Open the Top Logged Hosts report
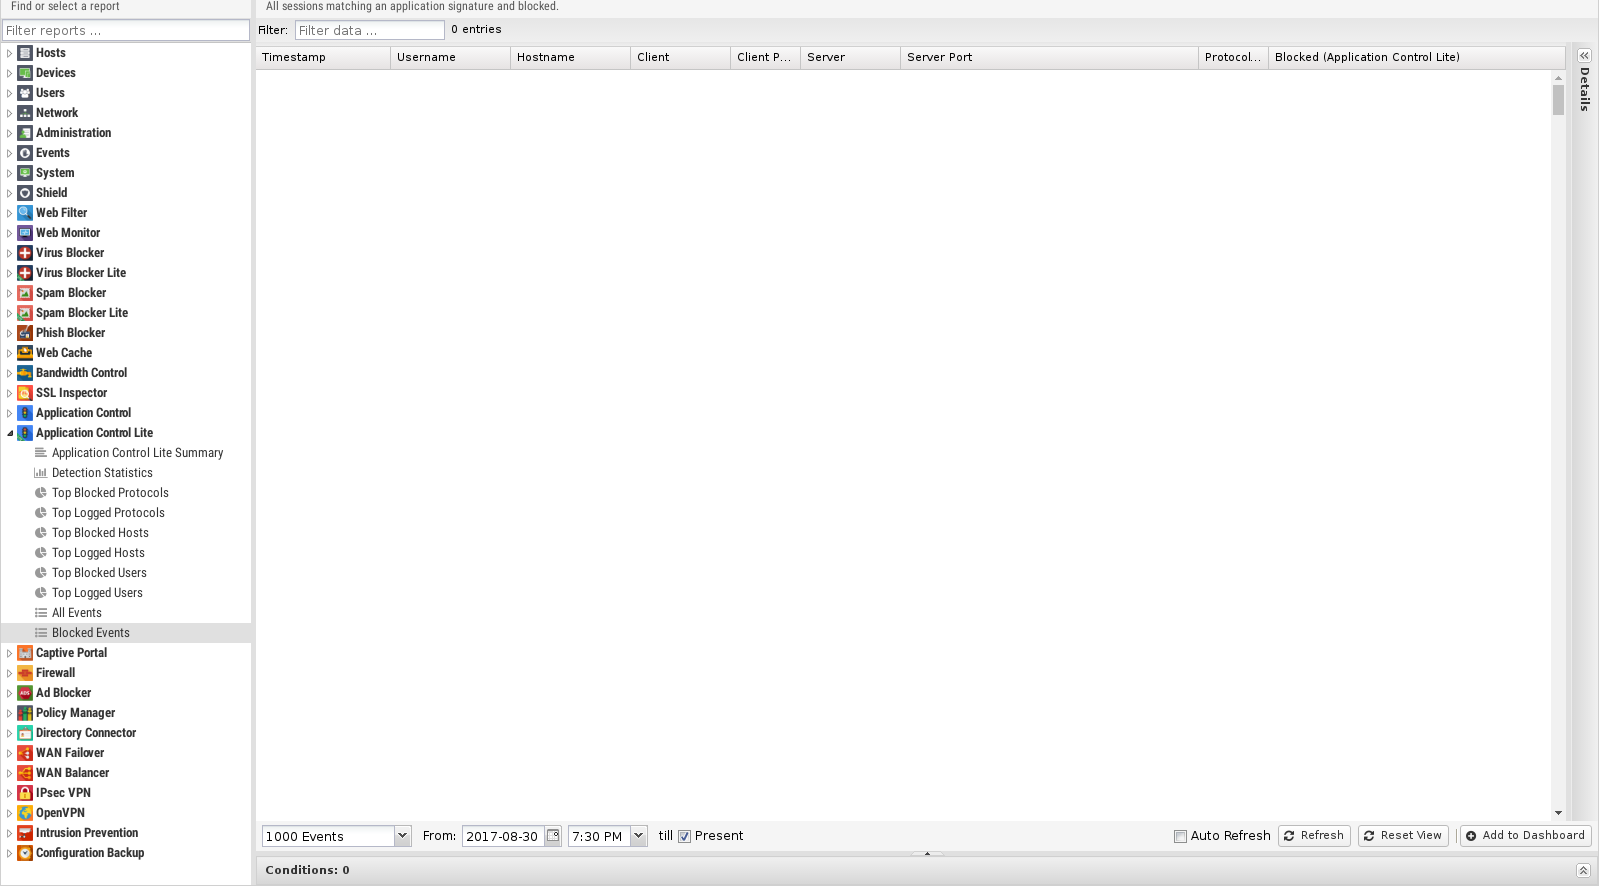 click(98, 553)
